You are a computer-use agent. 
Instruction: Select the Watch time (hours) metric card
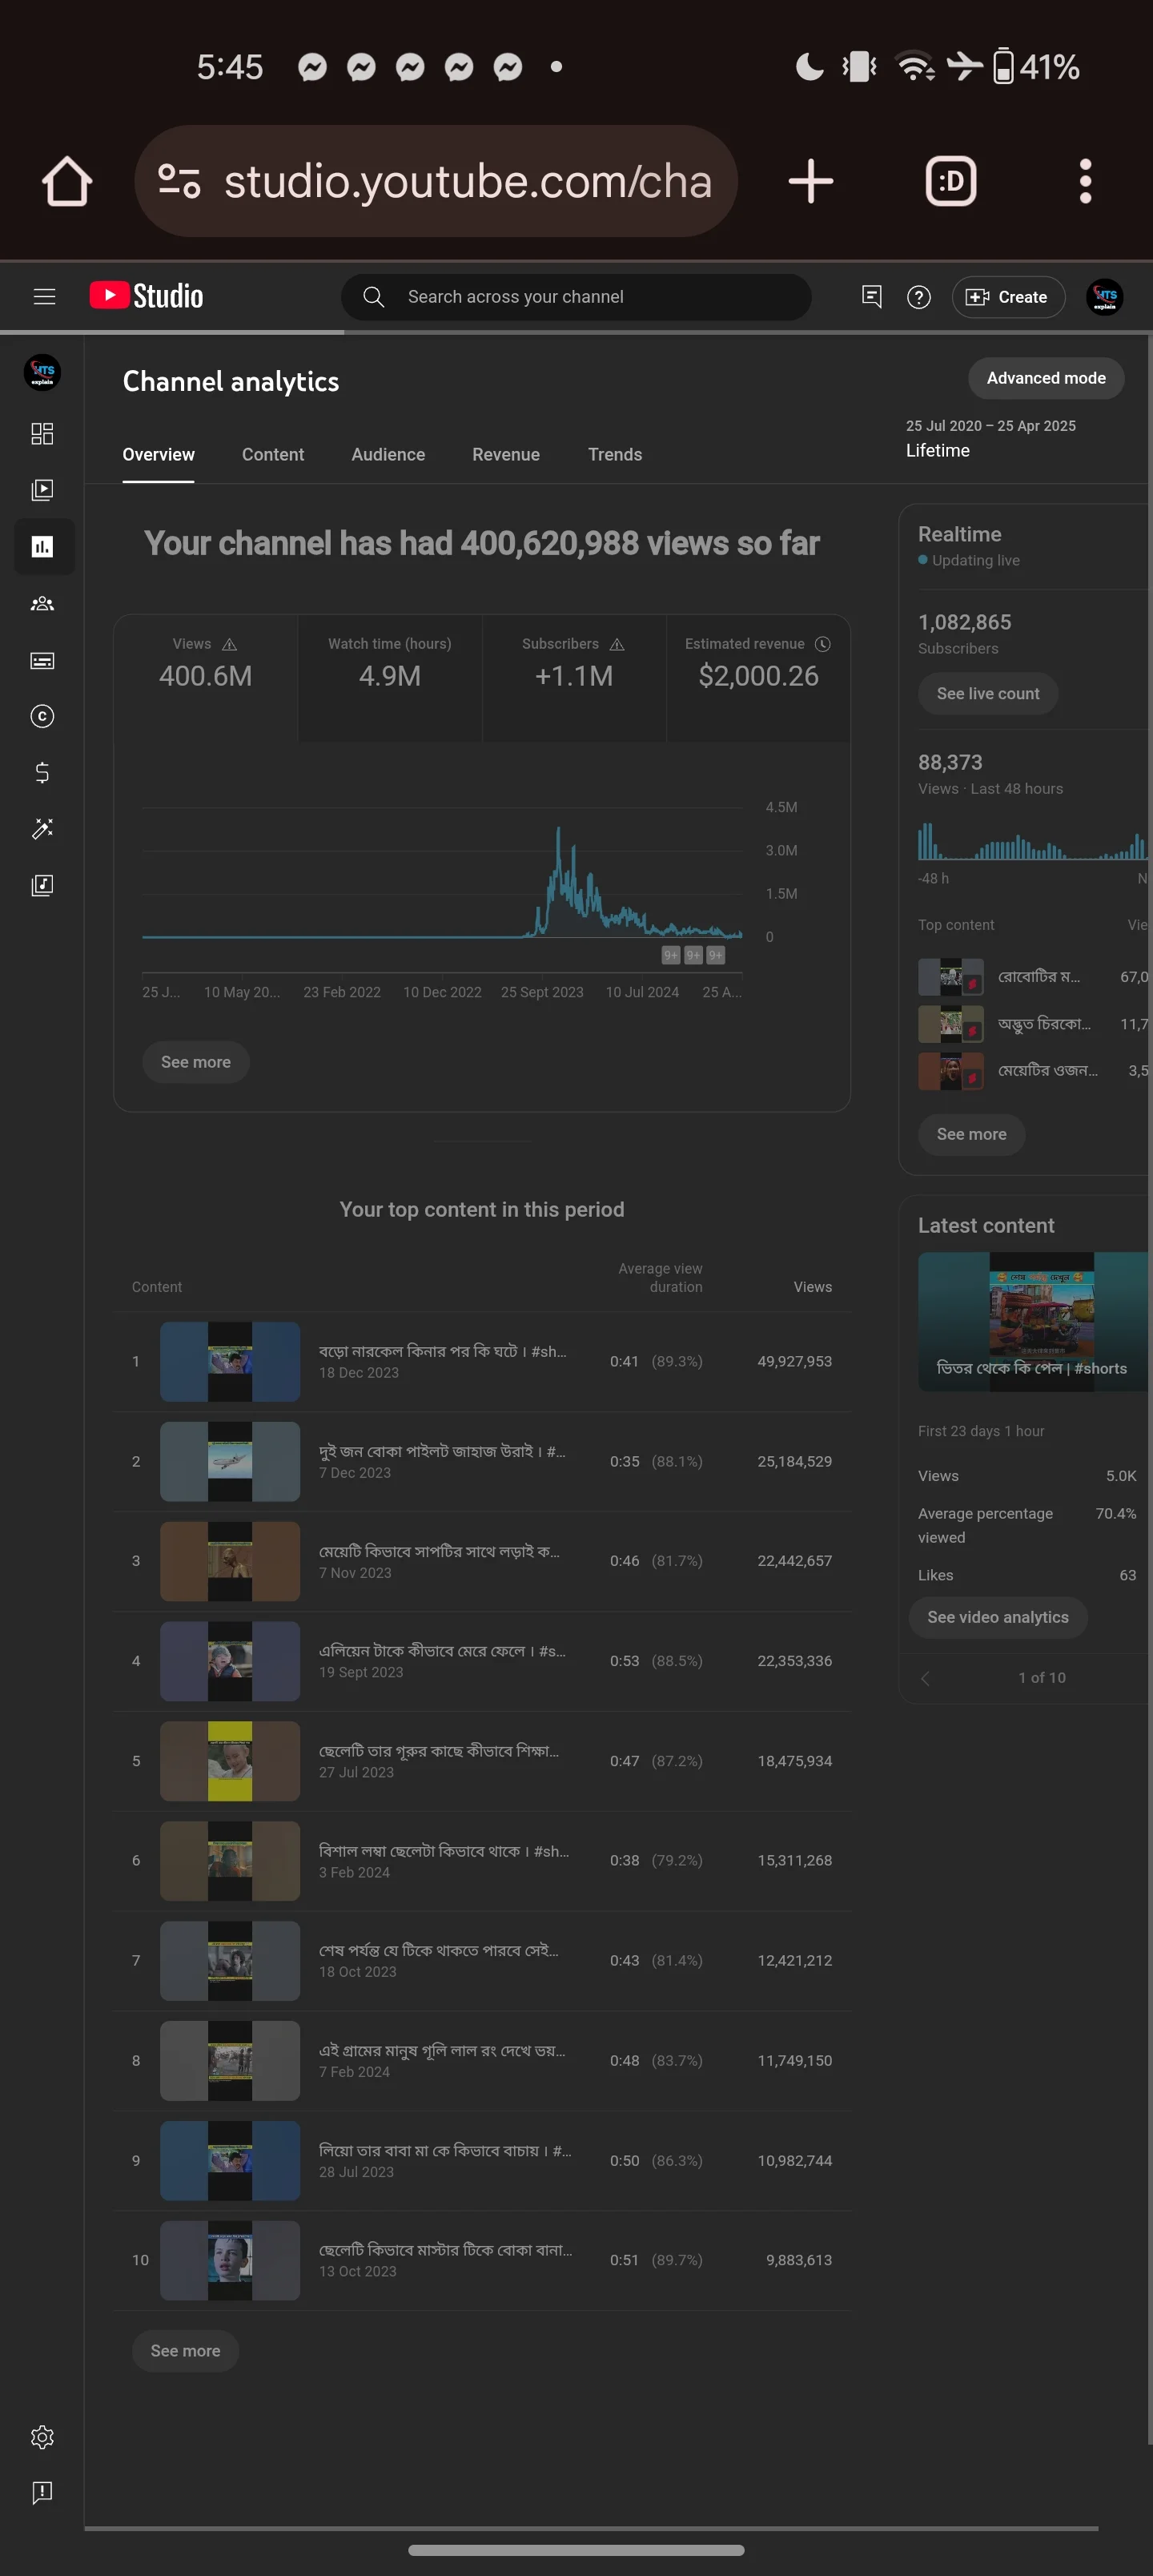(x=390, y=678)
